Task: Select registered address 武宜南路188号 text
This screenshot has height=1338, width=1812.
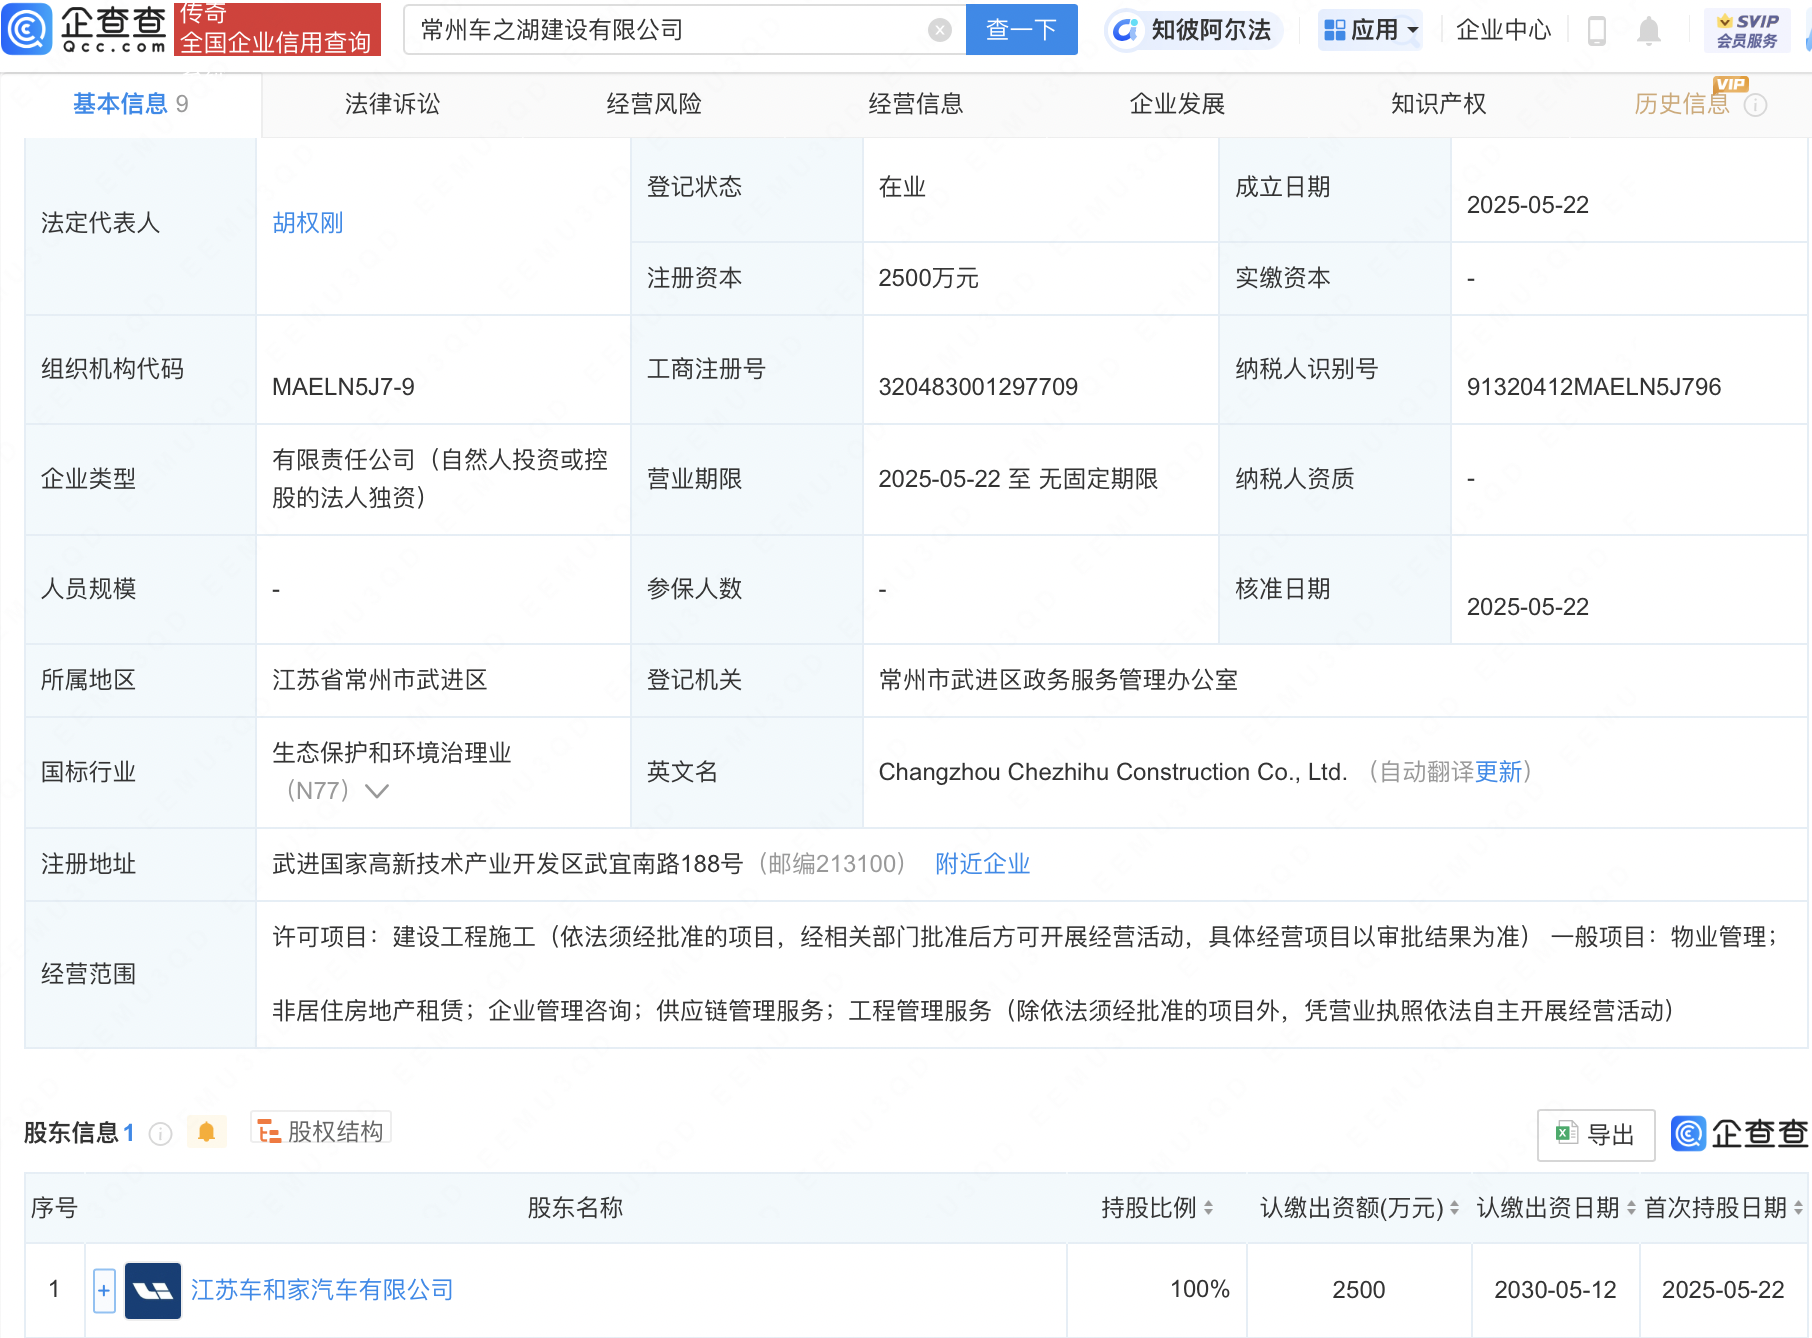Action: coord(508,864)
